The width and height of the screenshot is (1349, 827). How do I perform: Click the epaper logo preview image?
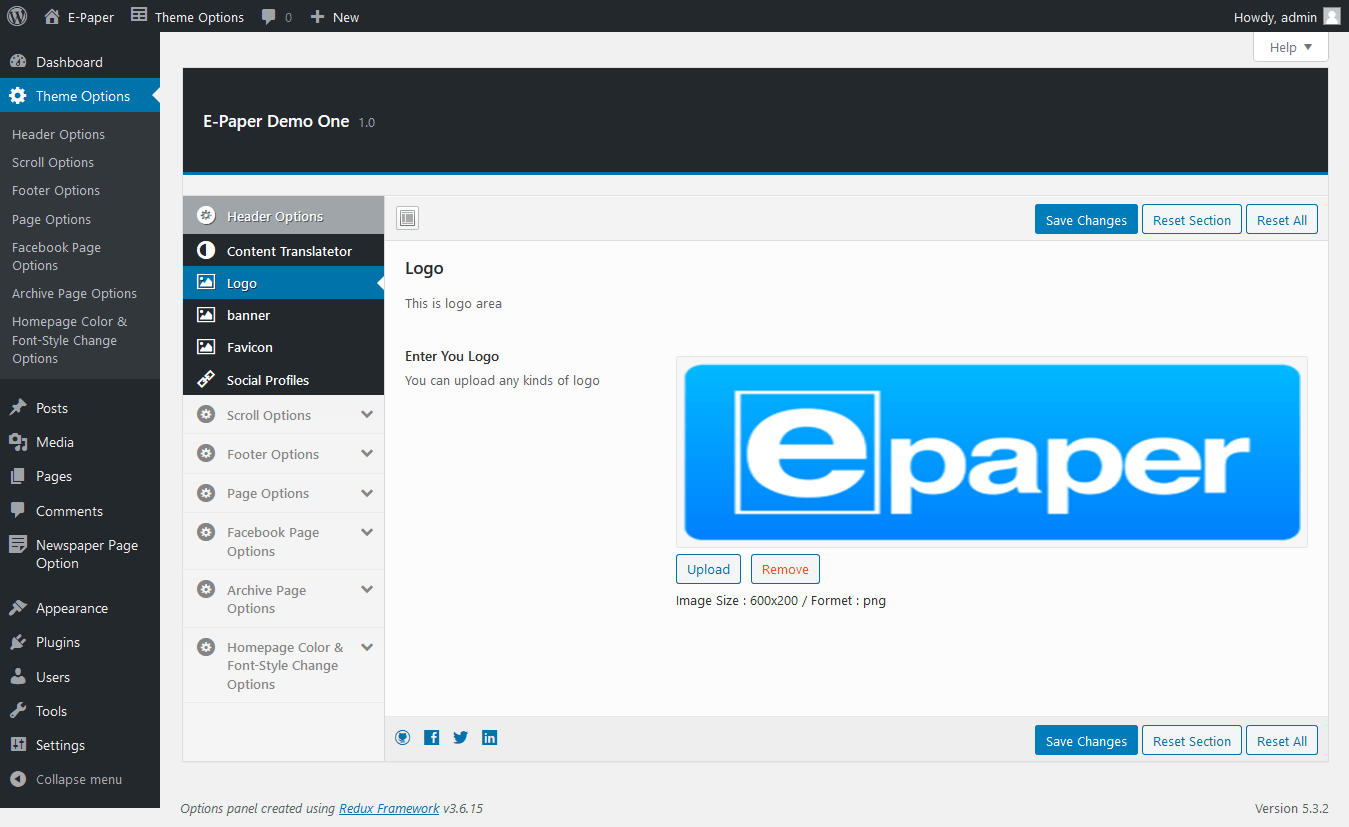[992, 452]
